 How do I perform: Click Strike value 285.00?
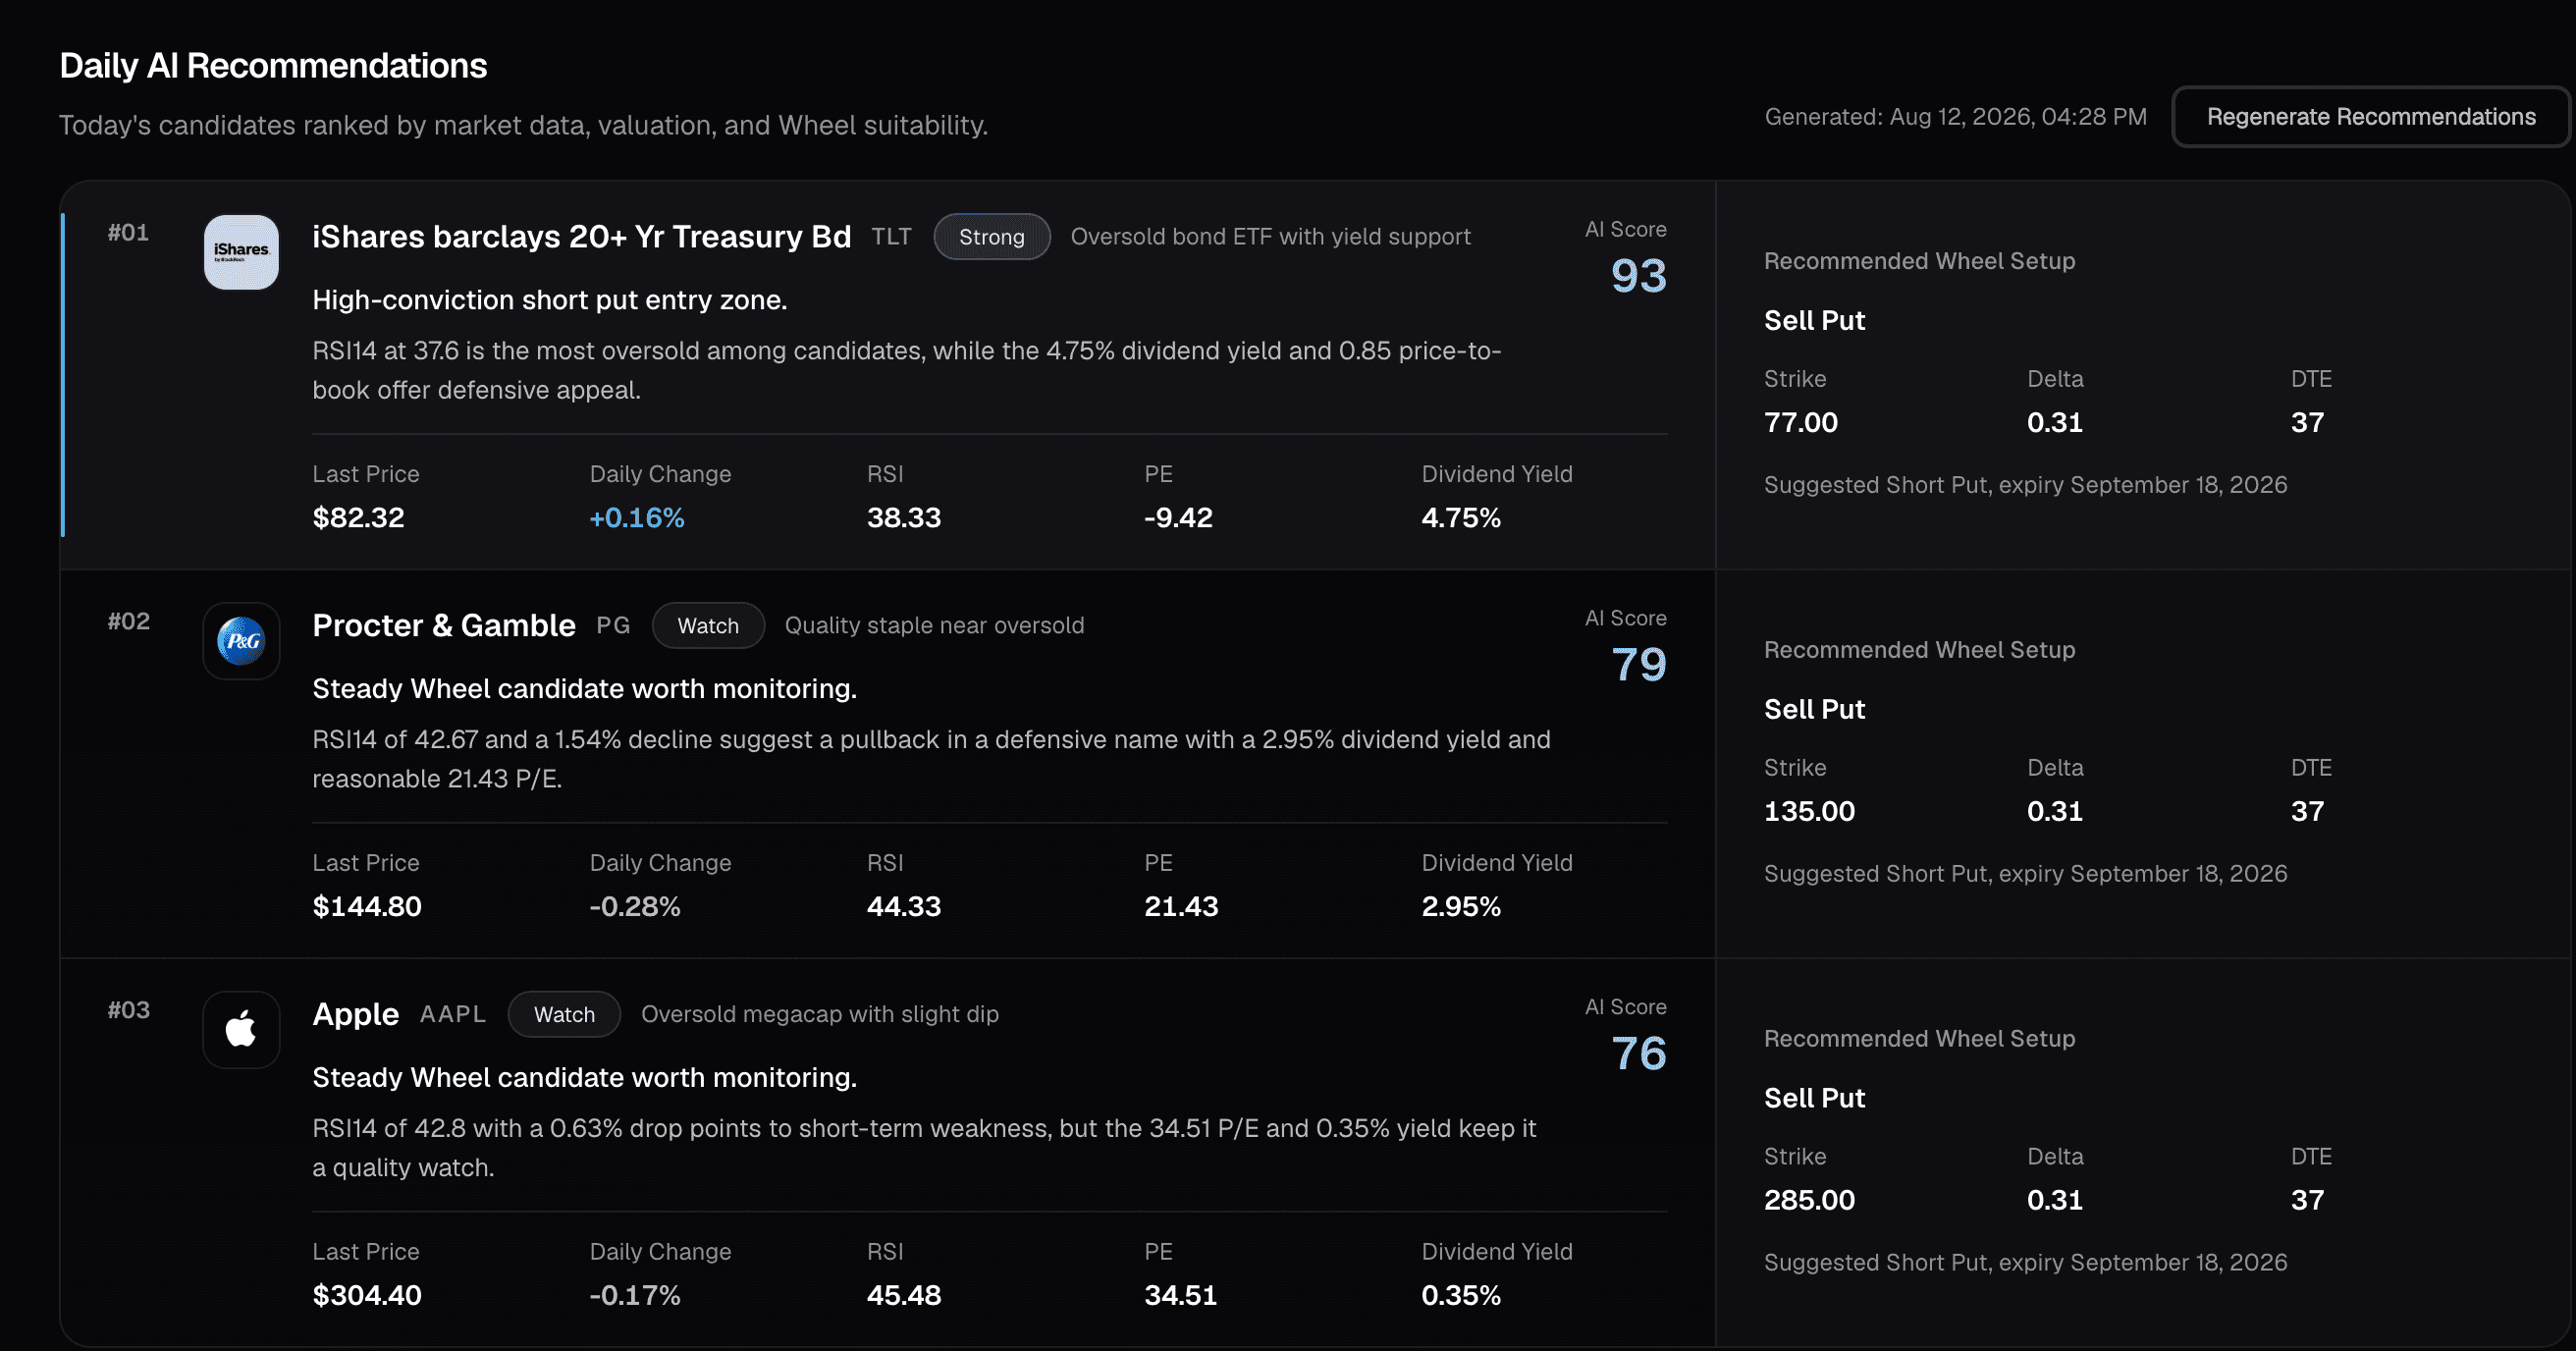(1809, 1201)
